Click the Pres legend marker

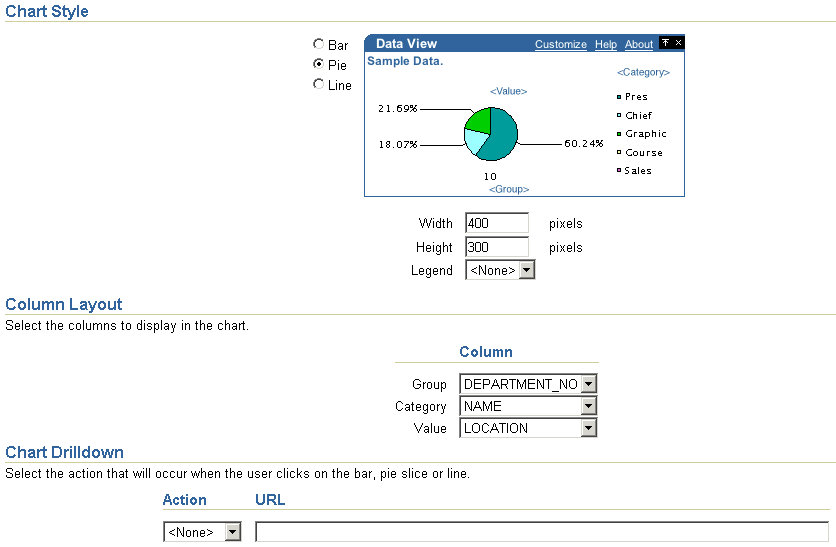tap(619, 97)
